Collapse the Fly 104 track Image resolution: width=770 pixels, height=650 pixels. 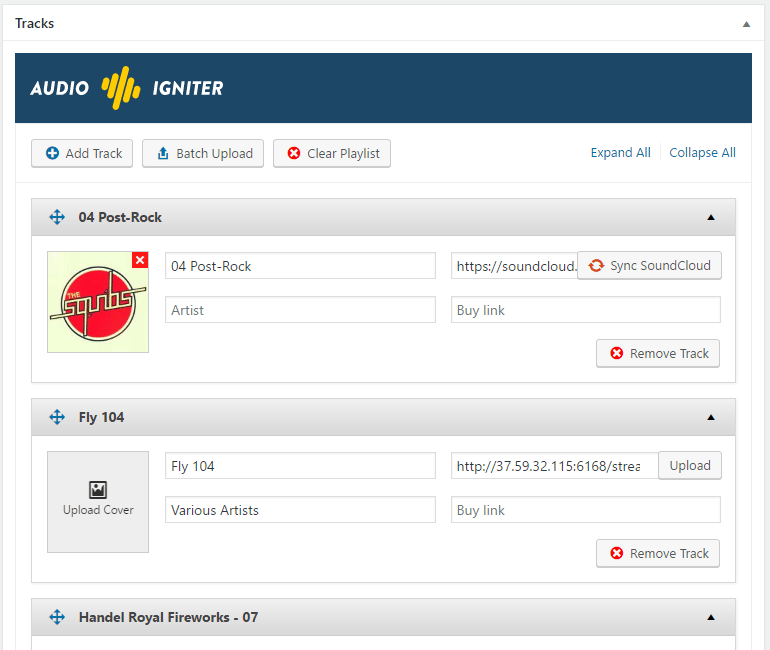tap(711, 417)
